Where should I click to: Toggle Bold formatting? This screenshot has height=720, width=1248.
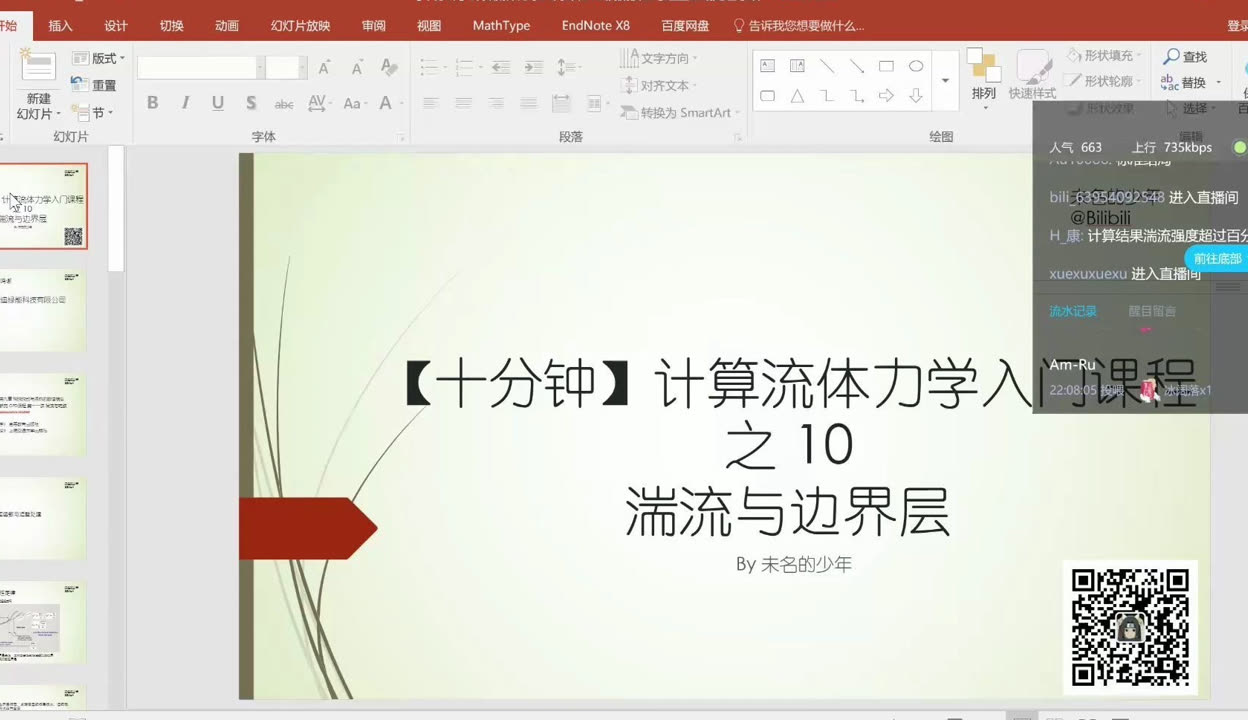152,103
